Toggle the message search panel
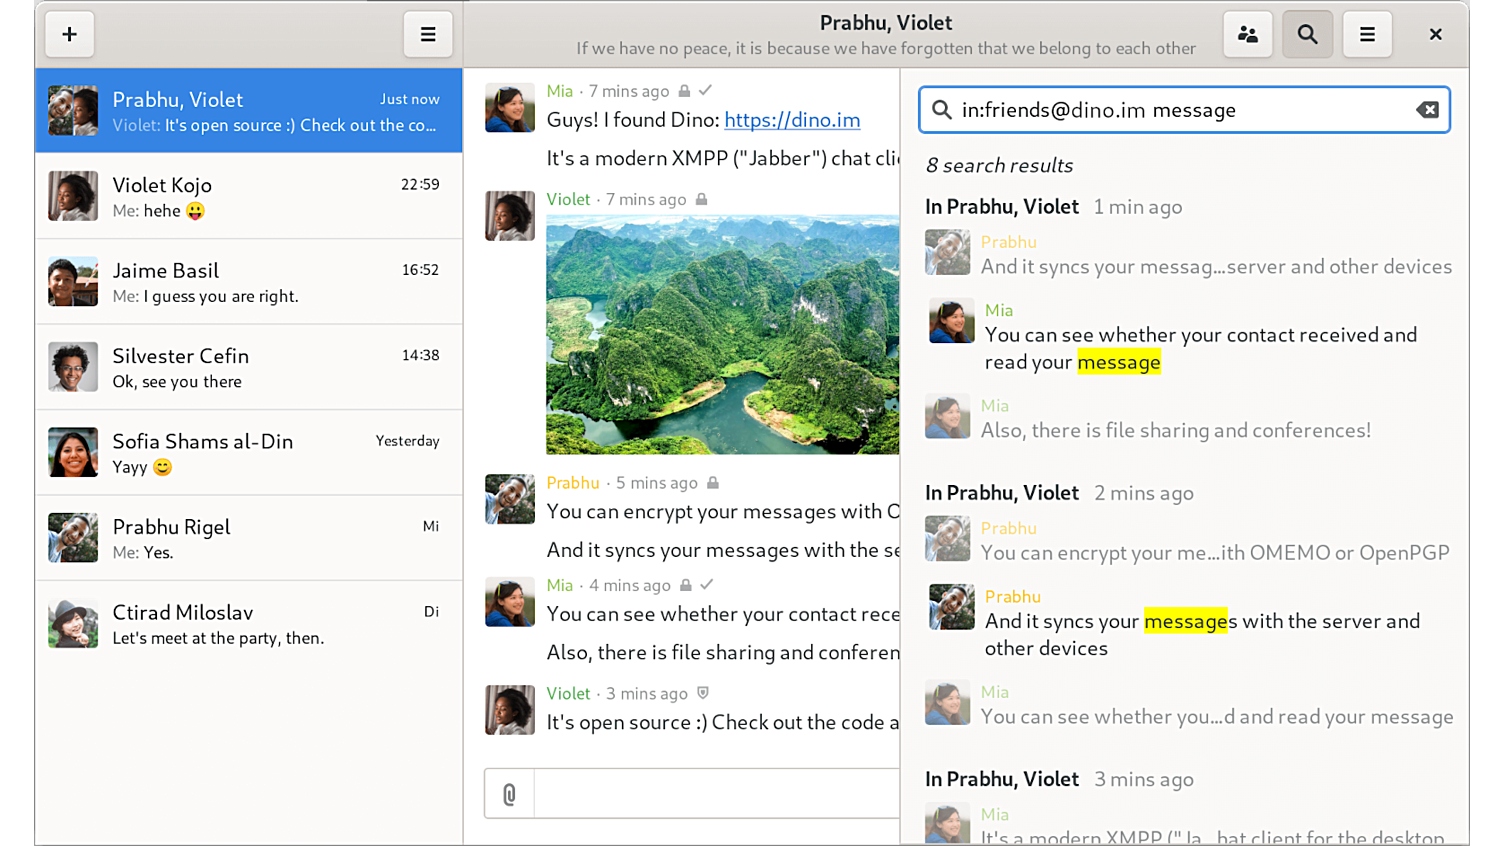The image size is (1504, 846). [1307, 35]
